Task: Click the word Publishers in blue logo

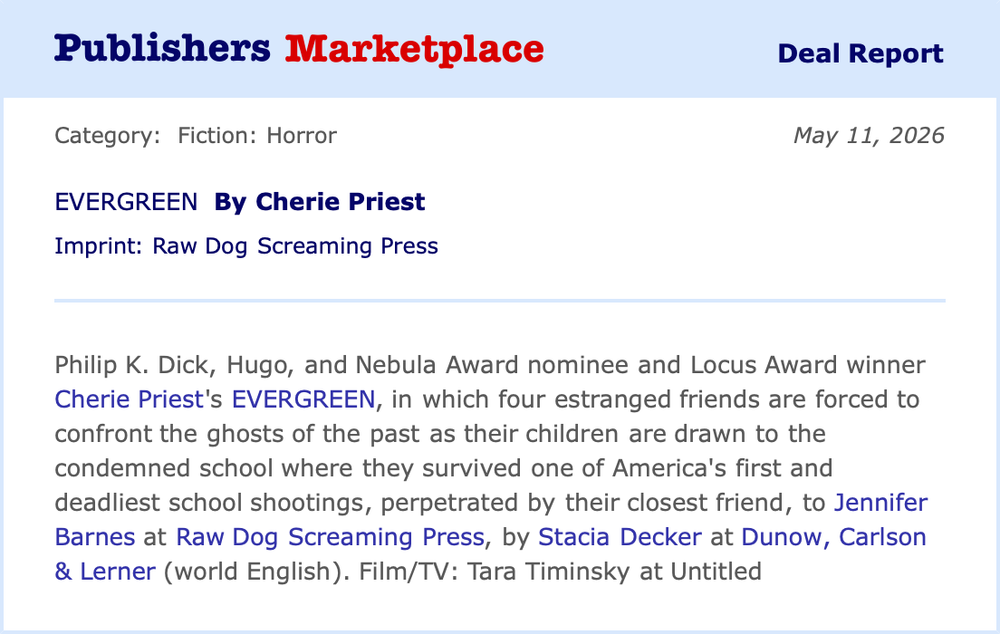Action: [163, 48]
